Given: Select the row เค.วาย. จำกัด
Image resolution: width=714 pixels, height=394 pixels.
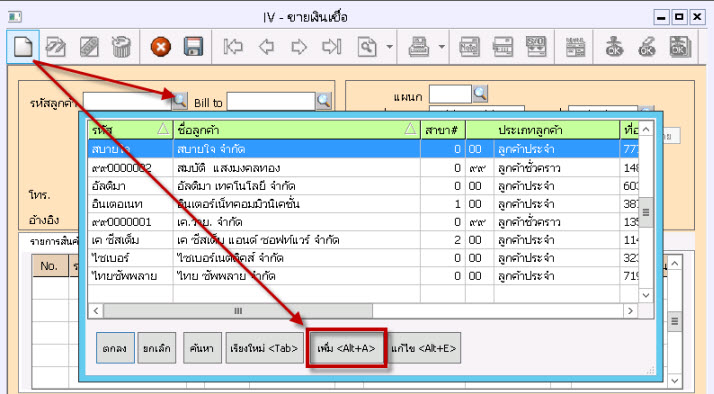Looking at the screenshot, I should tap(363, 222).
